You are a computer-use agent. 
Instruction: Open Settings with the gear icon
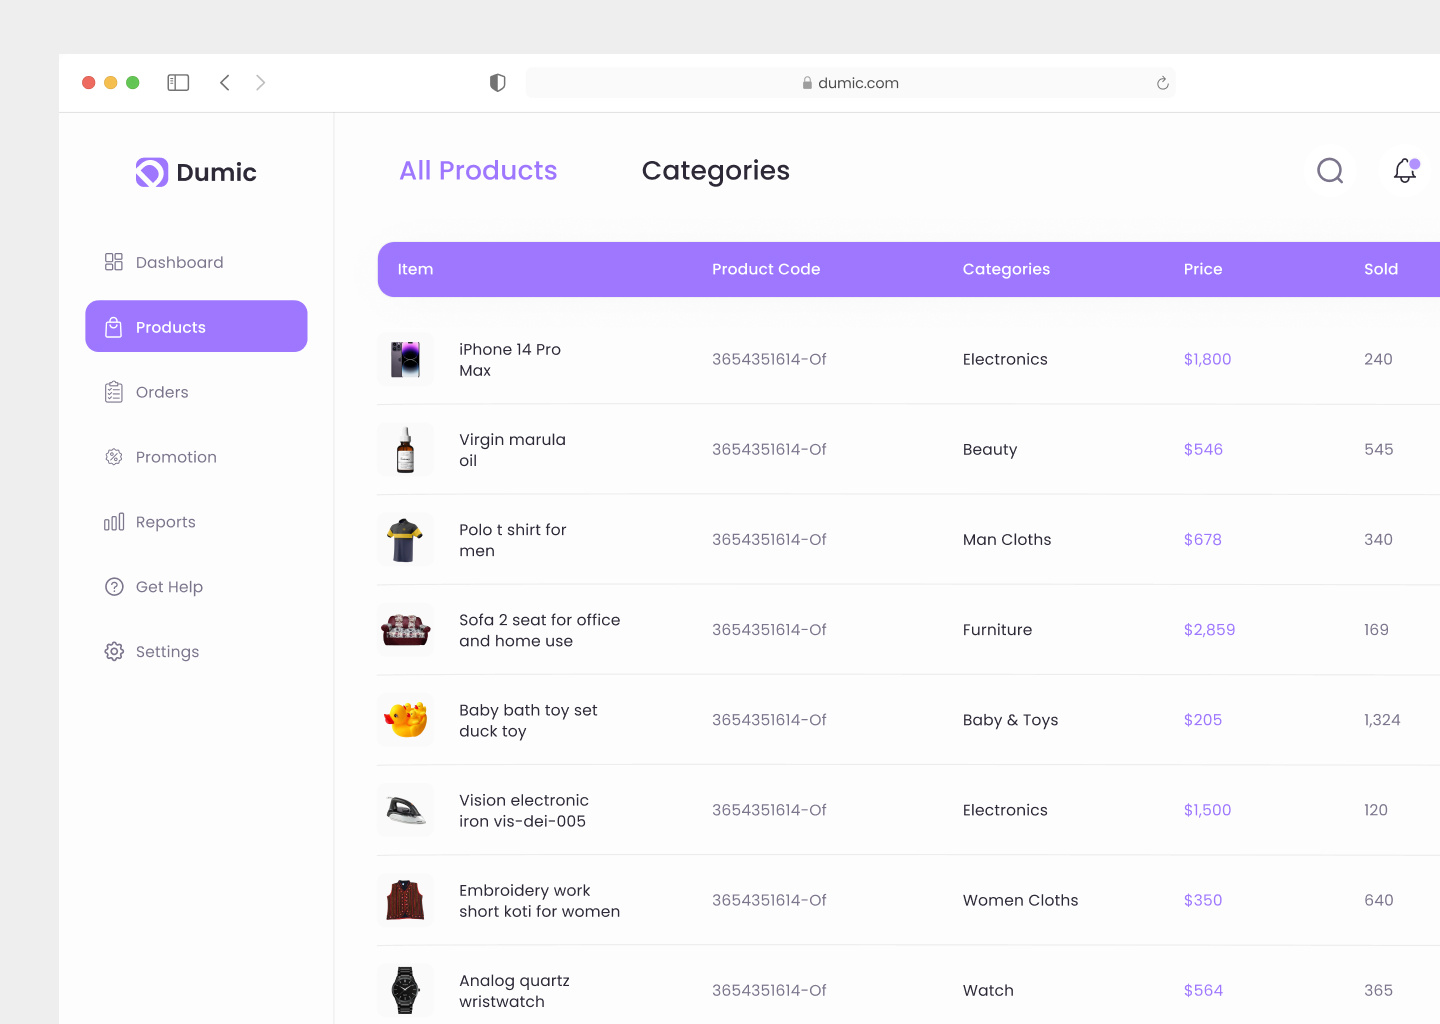[114, 651]
